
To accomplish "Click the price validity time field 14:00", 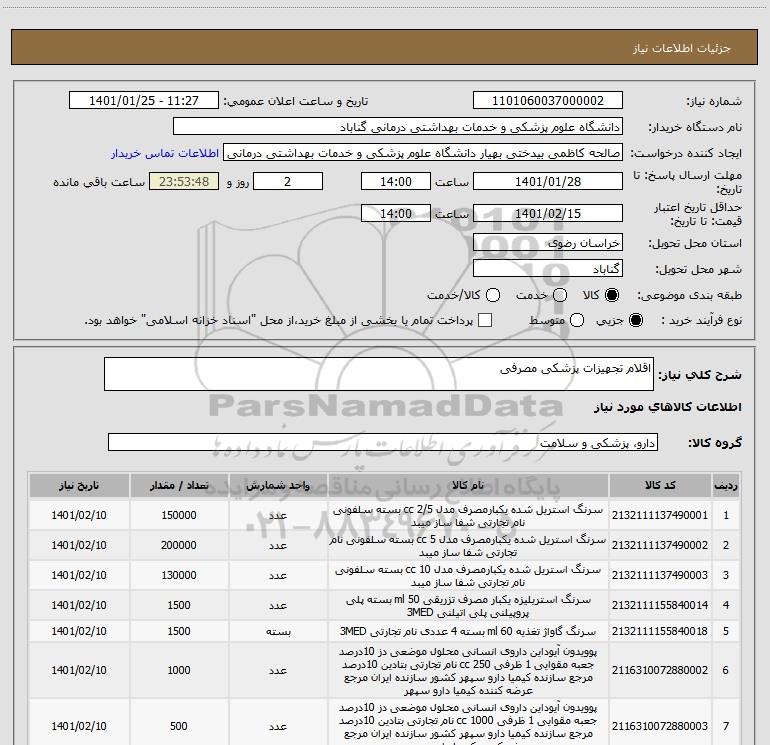I will [396, 213].
